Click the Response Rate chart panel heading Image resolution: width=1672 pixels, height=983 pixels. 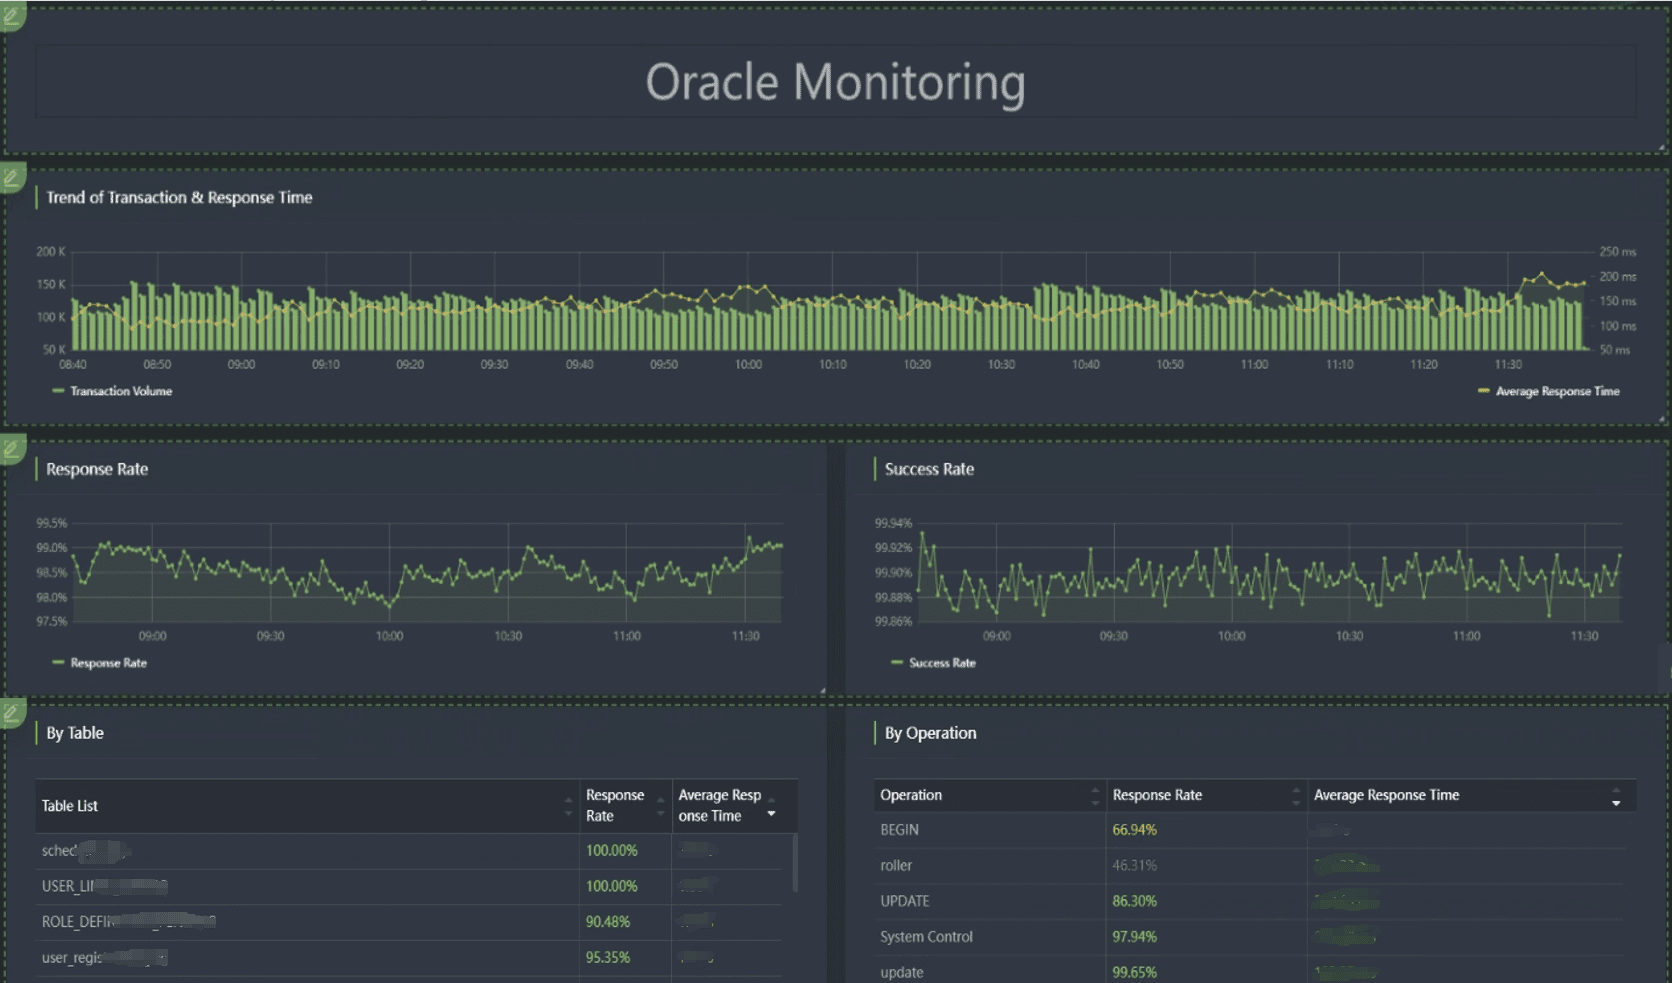coord(97,469)
